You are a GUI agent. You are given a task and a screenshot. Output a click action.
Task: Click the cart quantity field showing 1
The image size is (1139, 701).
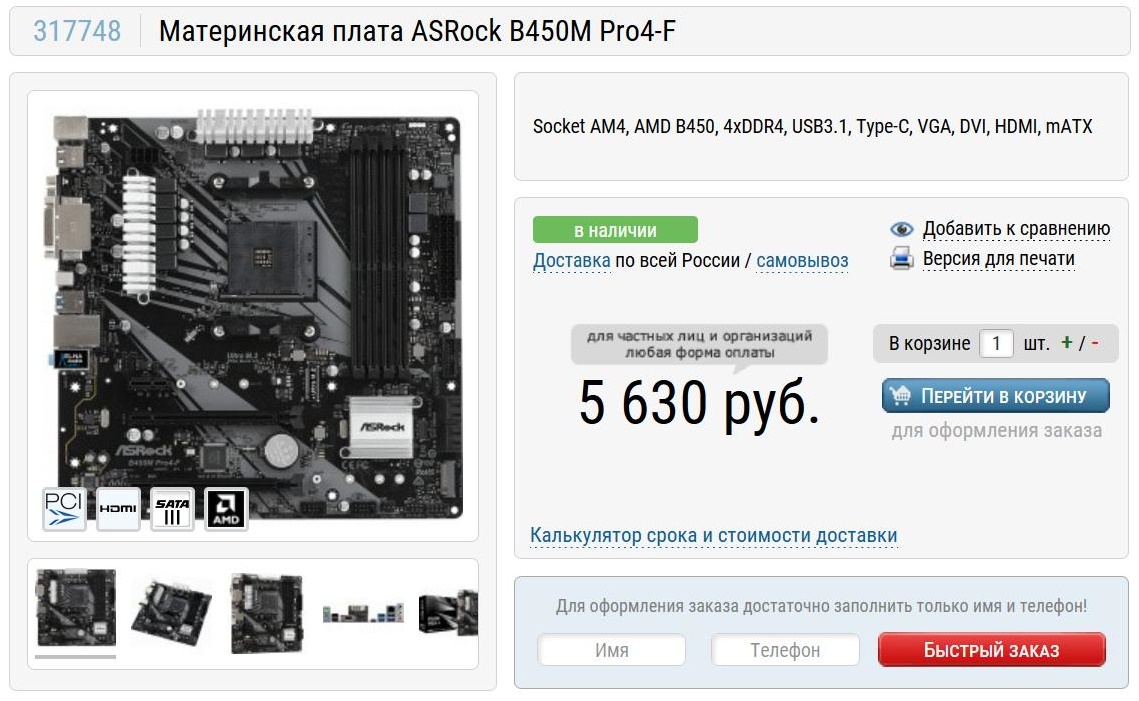click(996, 343)
